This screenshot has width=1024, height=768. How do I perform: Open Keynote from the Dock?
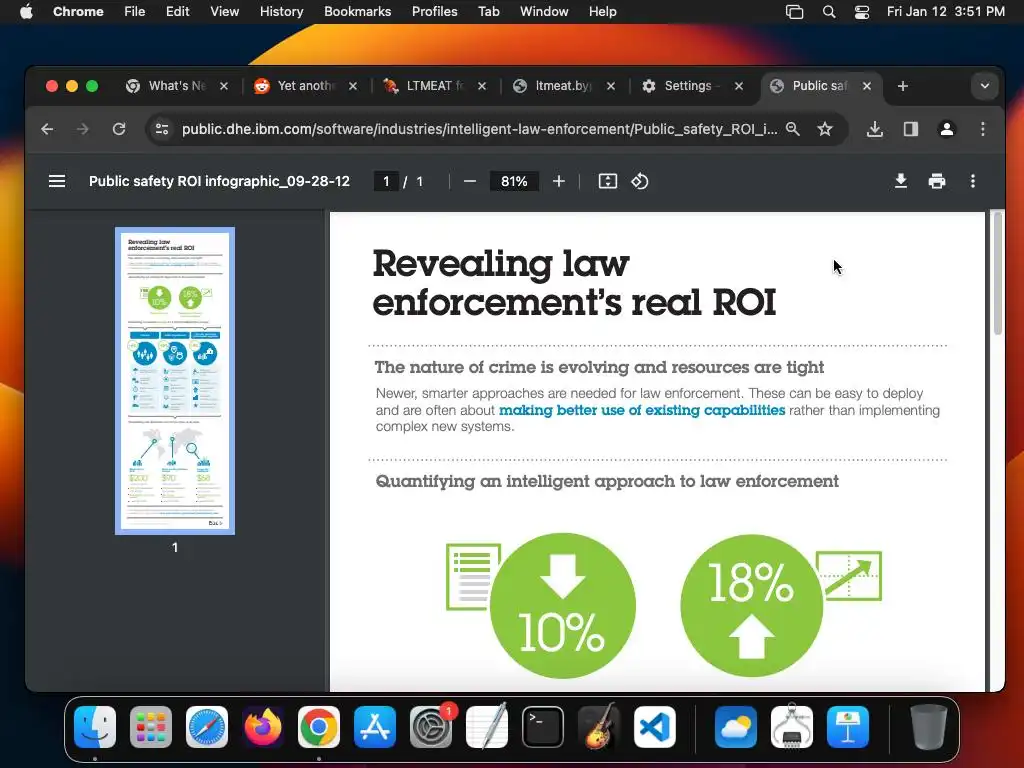848,727
